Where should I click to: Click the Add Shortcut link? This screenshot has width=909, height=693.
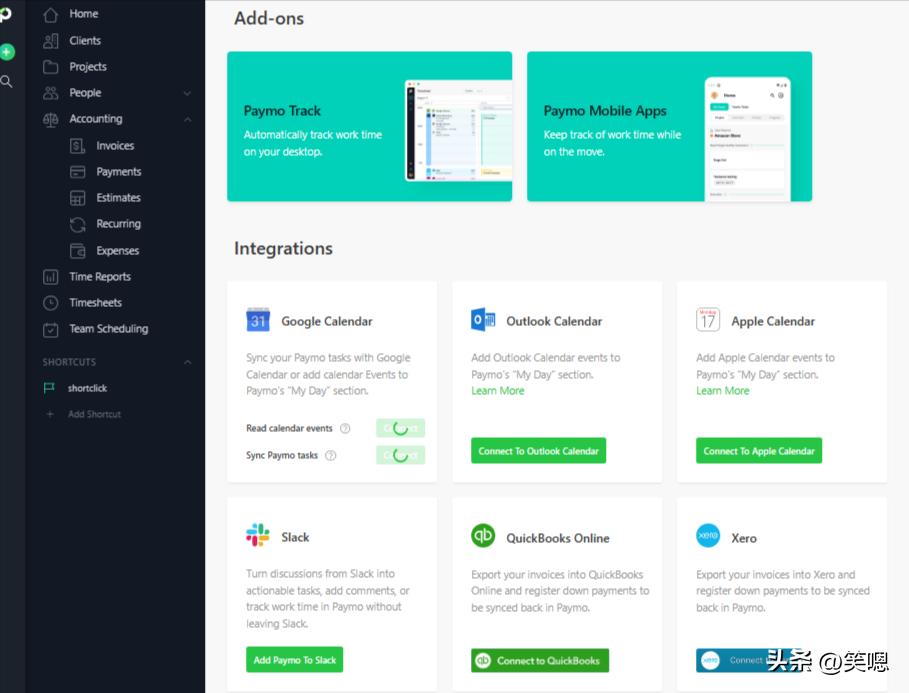tap(94, 414)
